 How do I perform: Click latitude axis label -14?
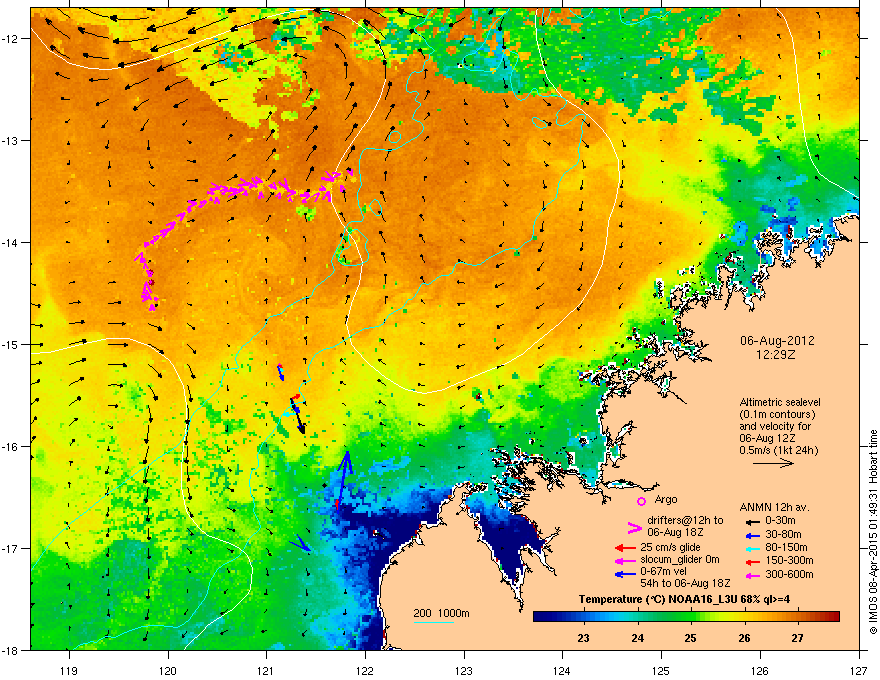pyautogui.click(x=11, y=242)
